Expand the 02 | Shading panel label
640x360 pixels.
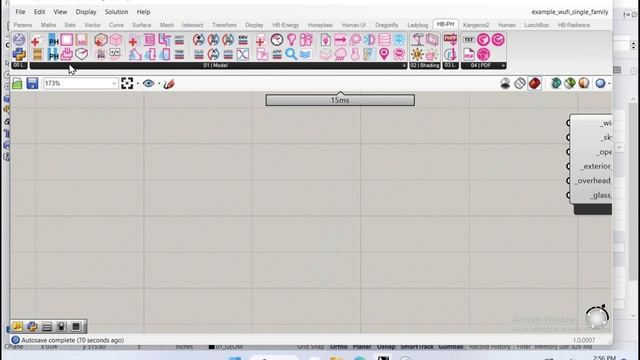(x=425, y=65)
